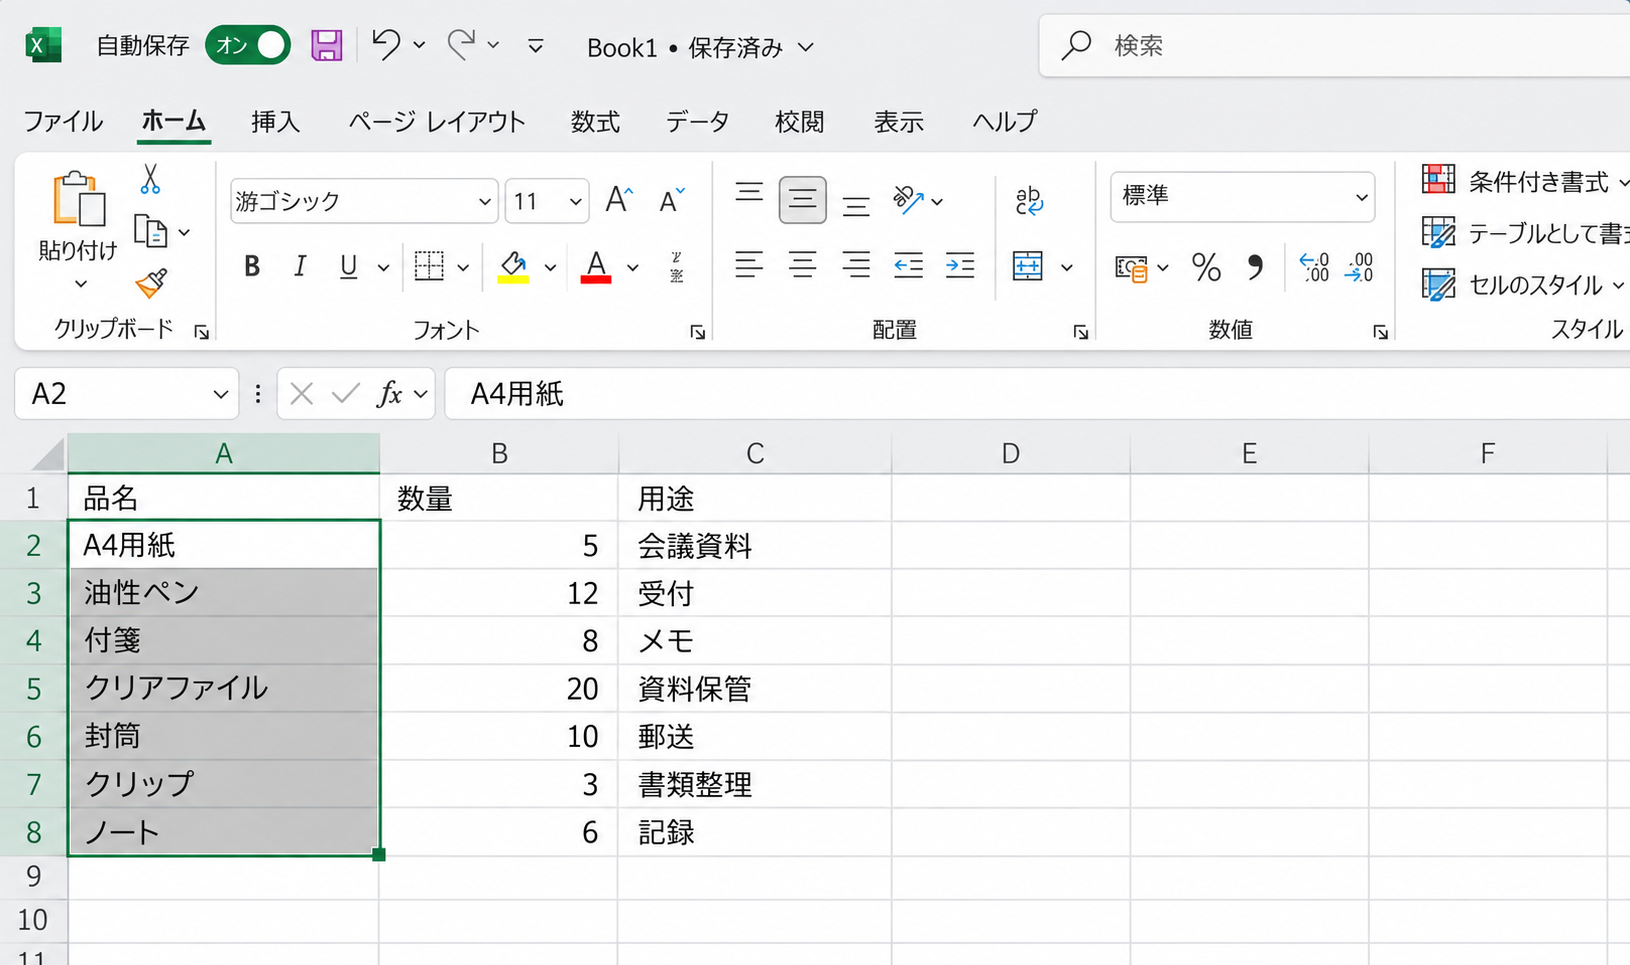Switch to the 挿入 tab
This screenshot has height=965, width=1630.
coord(276,122)
